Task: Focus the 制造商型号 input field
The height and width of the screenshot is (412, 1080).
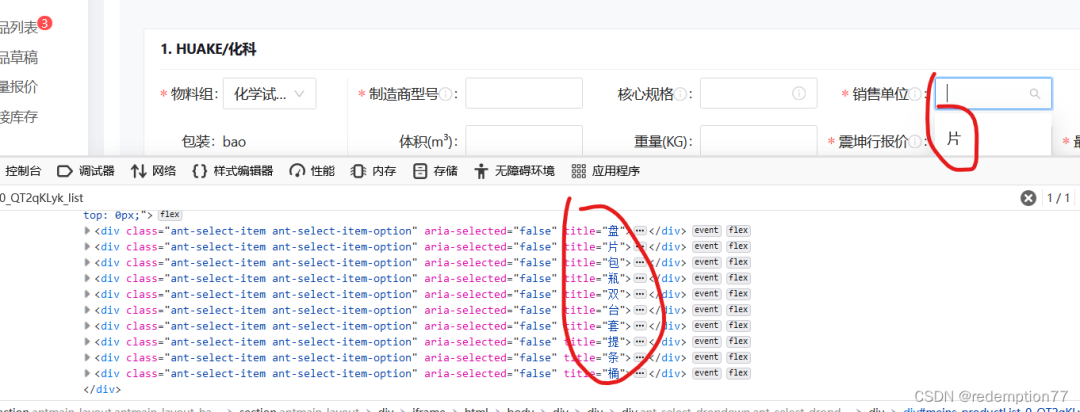Action: pyautogui.click(x=524, y=93)
